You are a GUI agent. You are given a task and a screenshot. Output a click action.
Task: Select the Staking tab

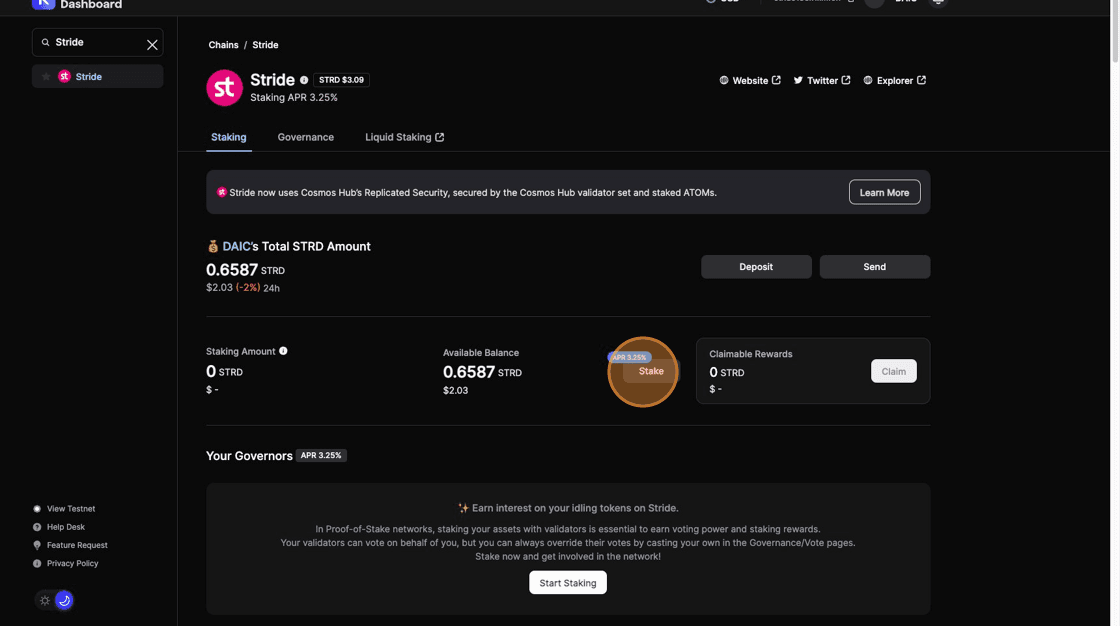point(229,137)
